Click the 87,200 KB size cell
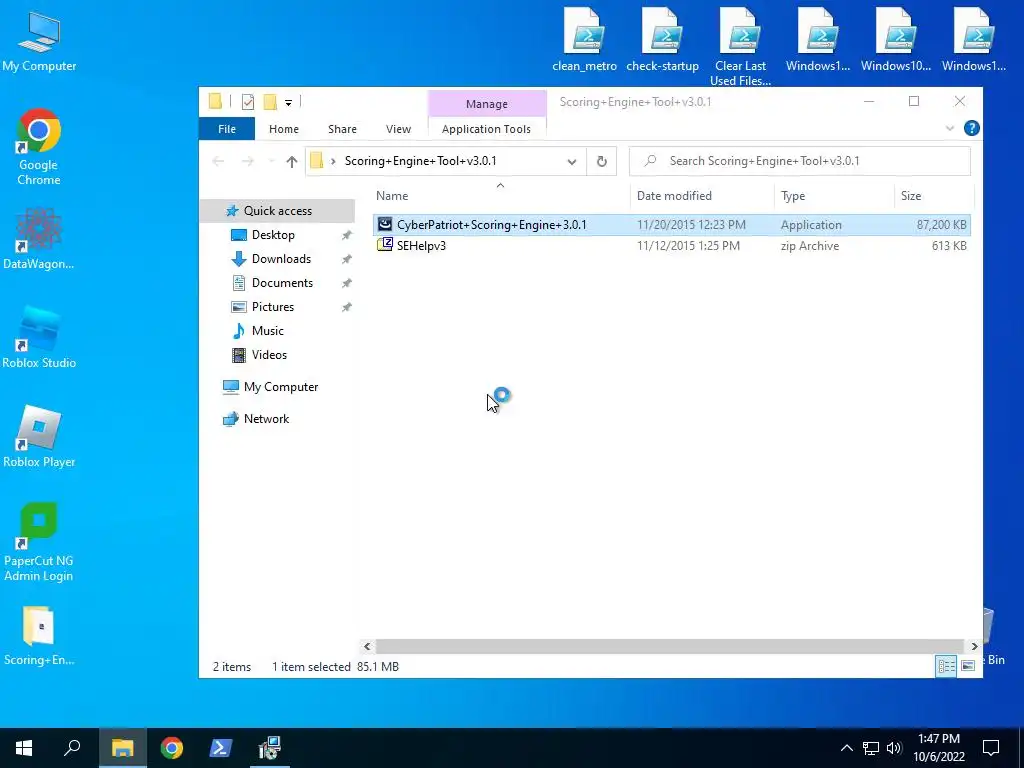The height and width of the screenshot is (768, 1024). [x=941, y=225]
